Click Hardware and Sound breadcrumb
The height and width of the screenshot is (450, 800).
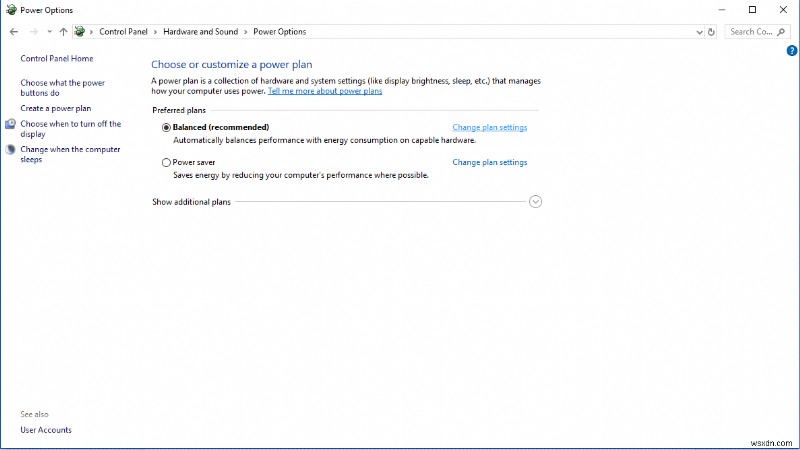pos(201,32)
